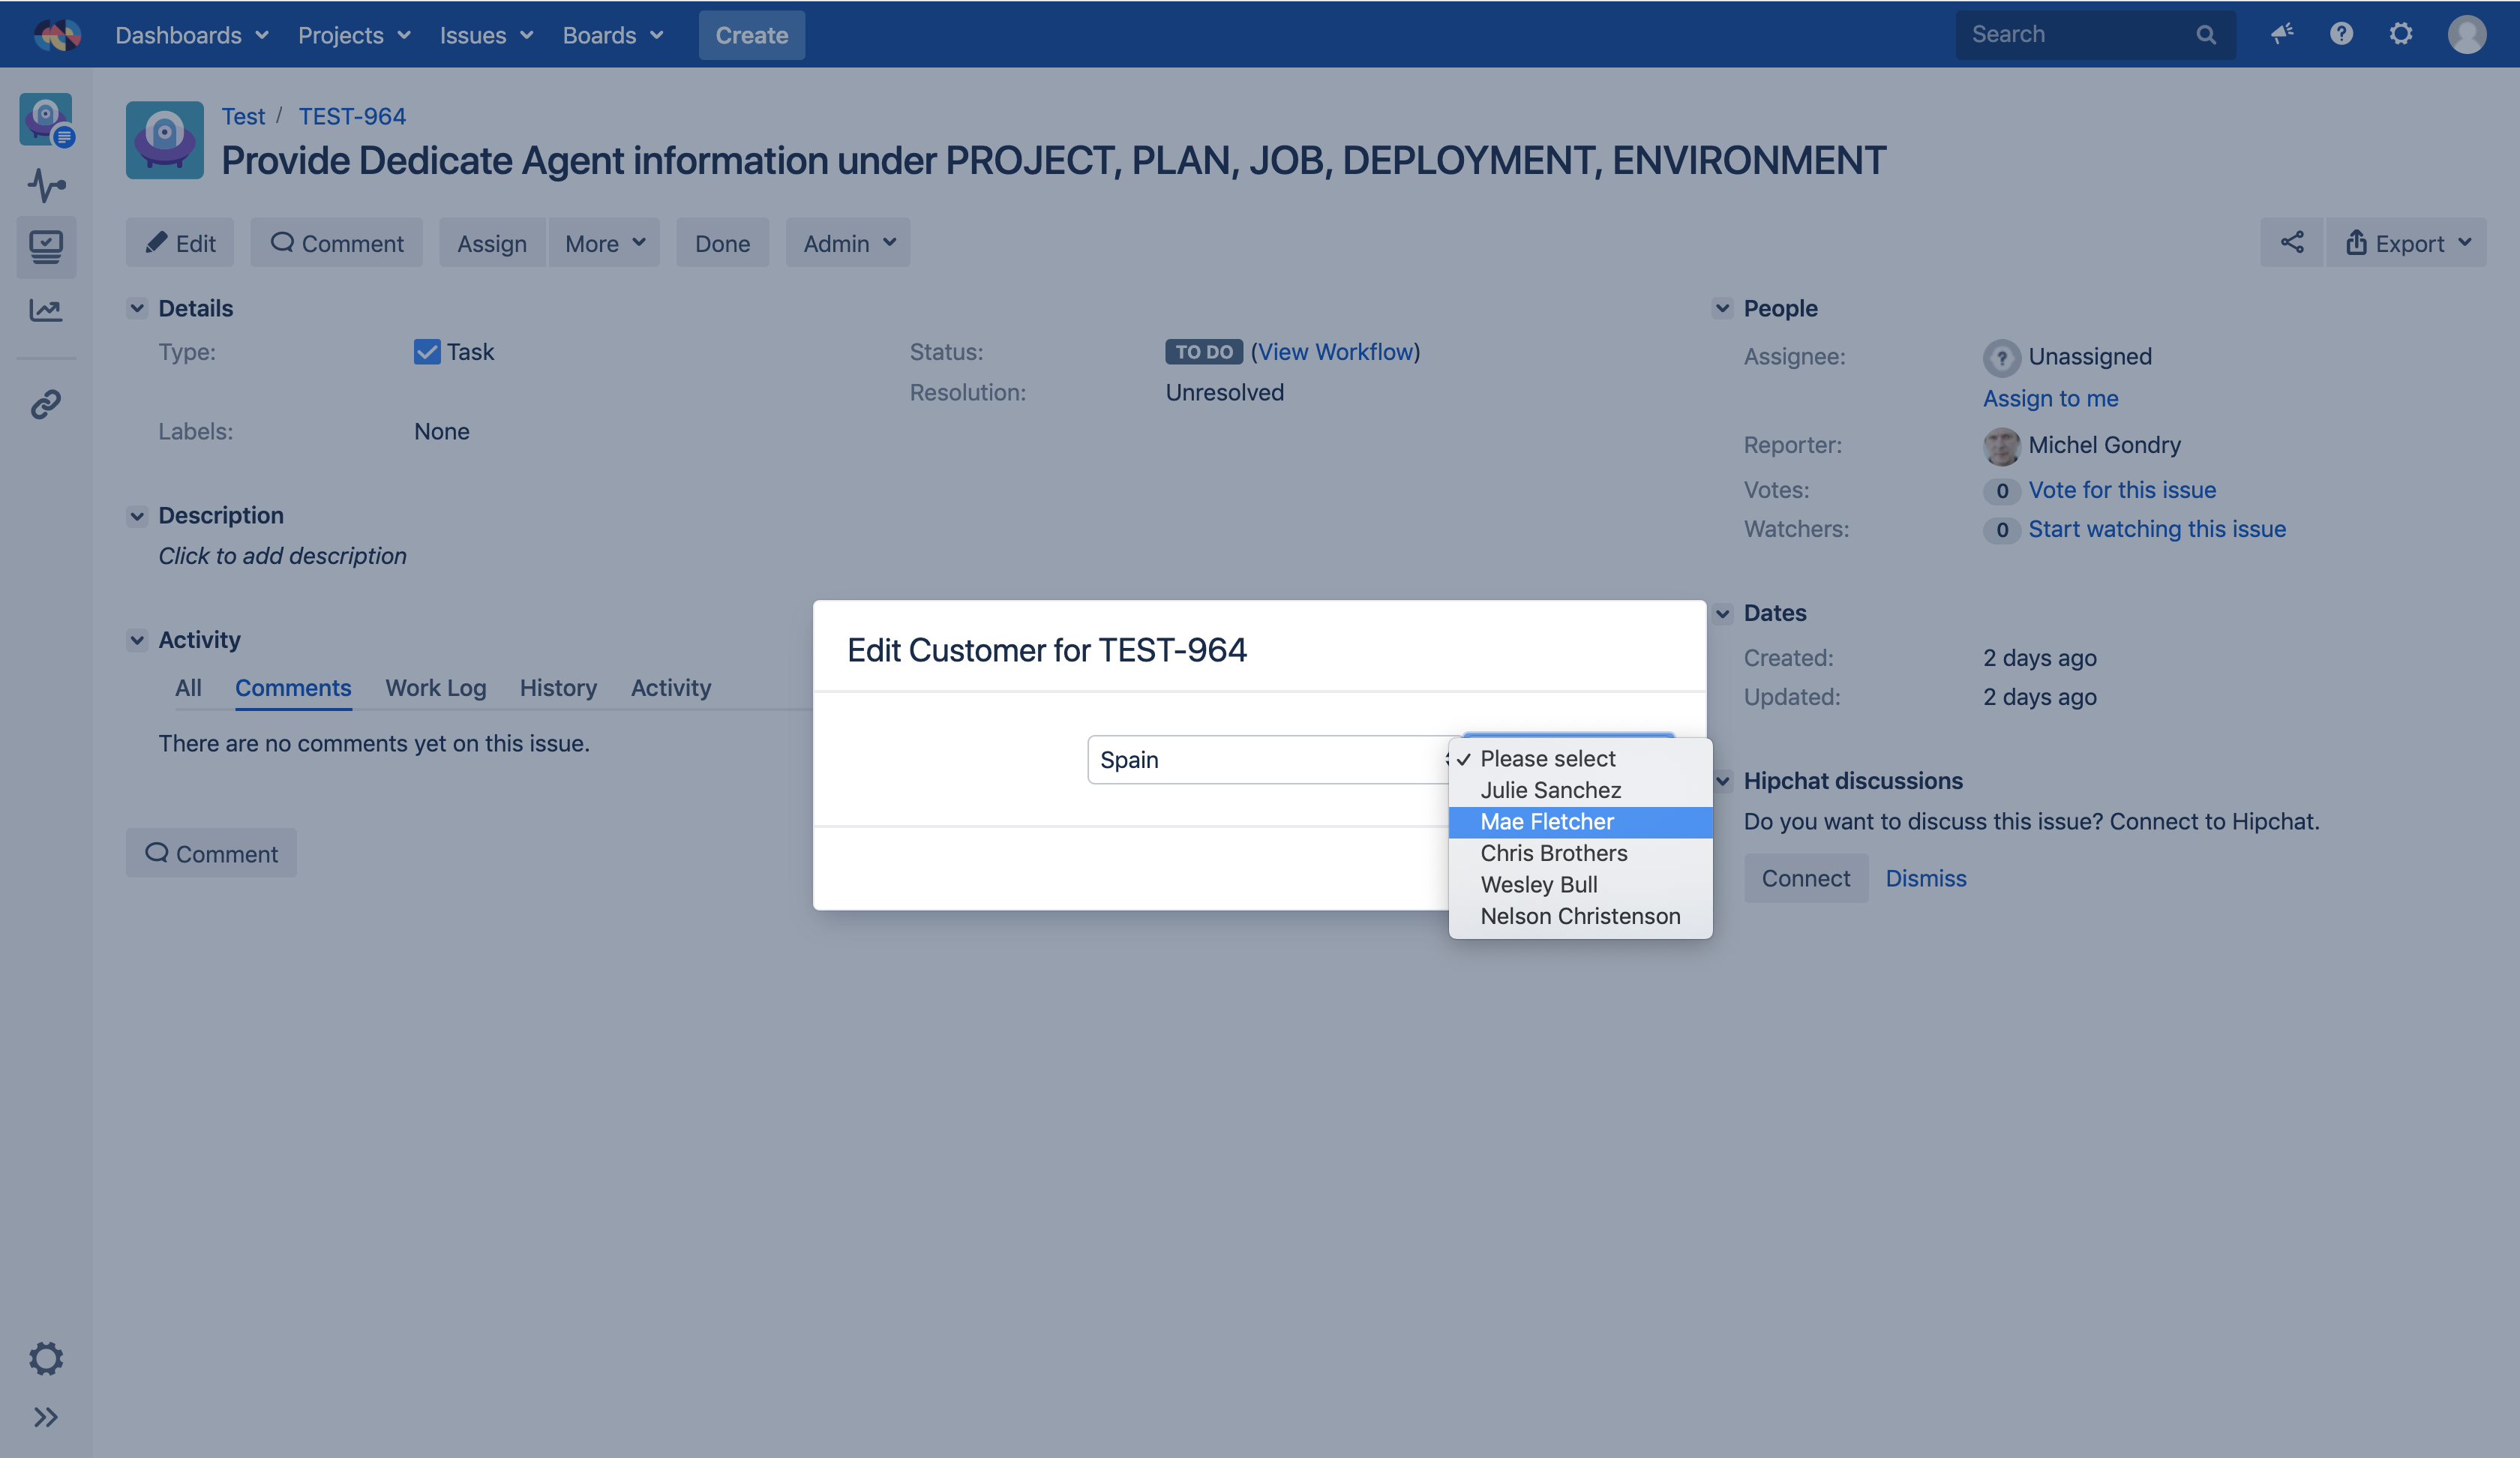Click the Spain select field

[x=1266, y=760]
